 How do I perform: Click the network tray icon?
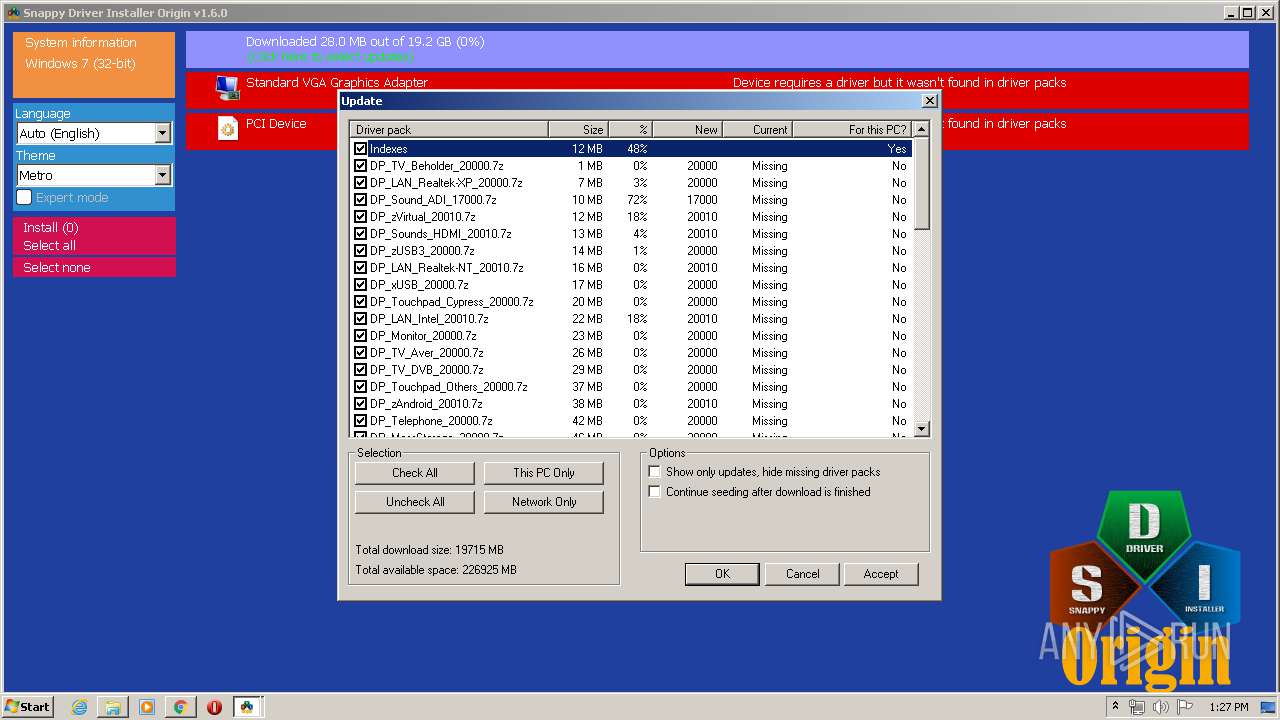click(1137, 707)
